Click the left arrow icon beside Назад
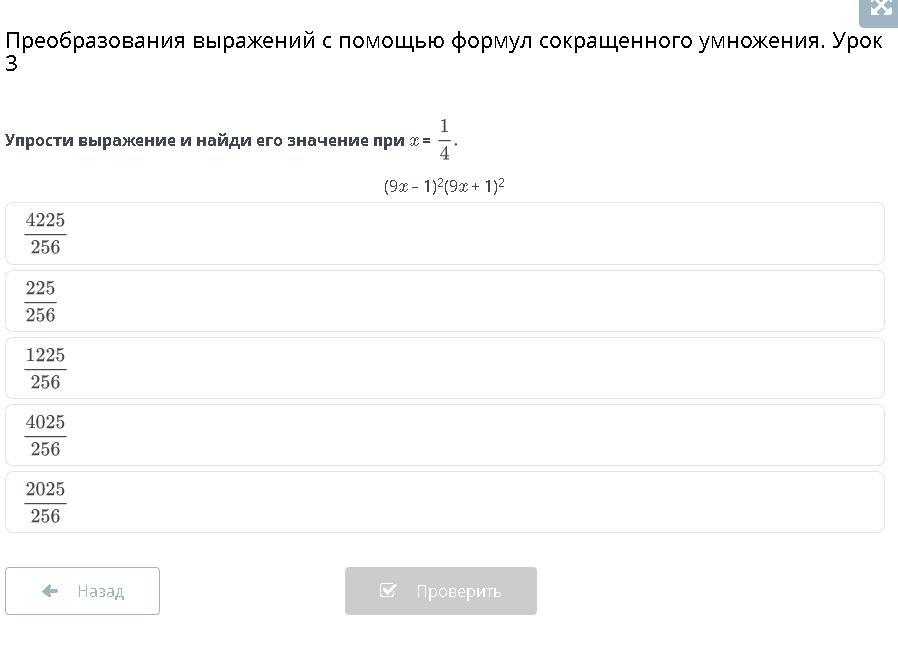The width and height of the screenshot is (898, 648). (50, 591)
